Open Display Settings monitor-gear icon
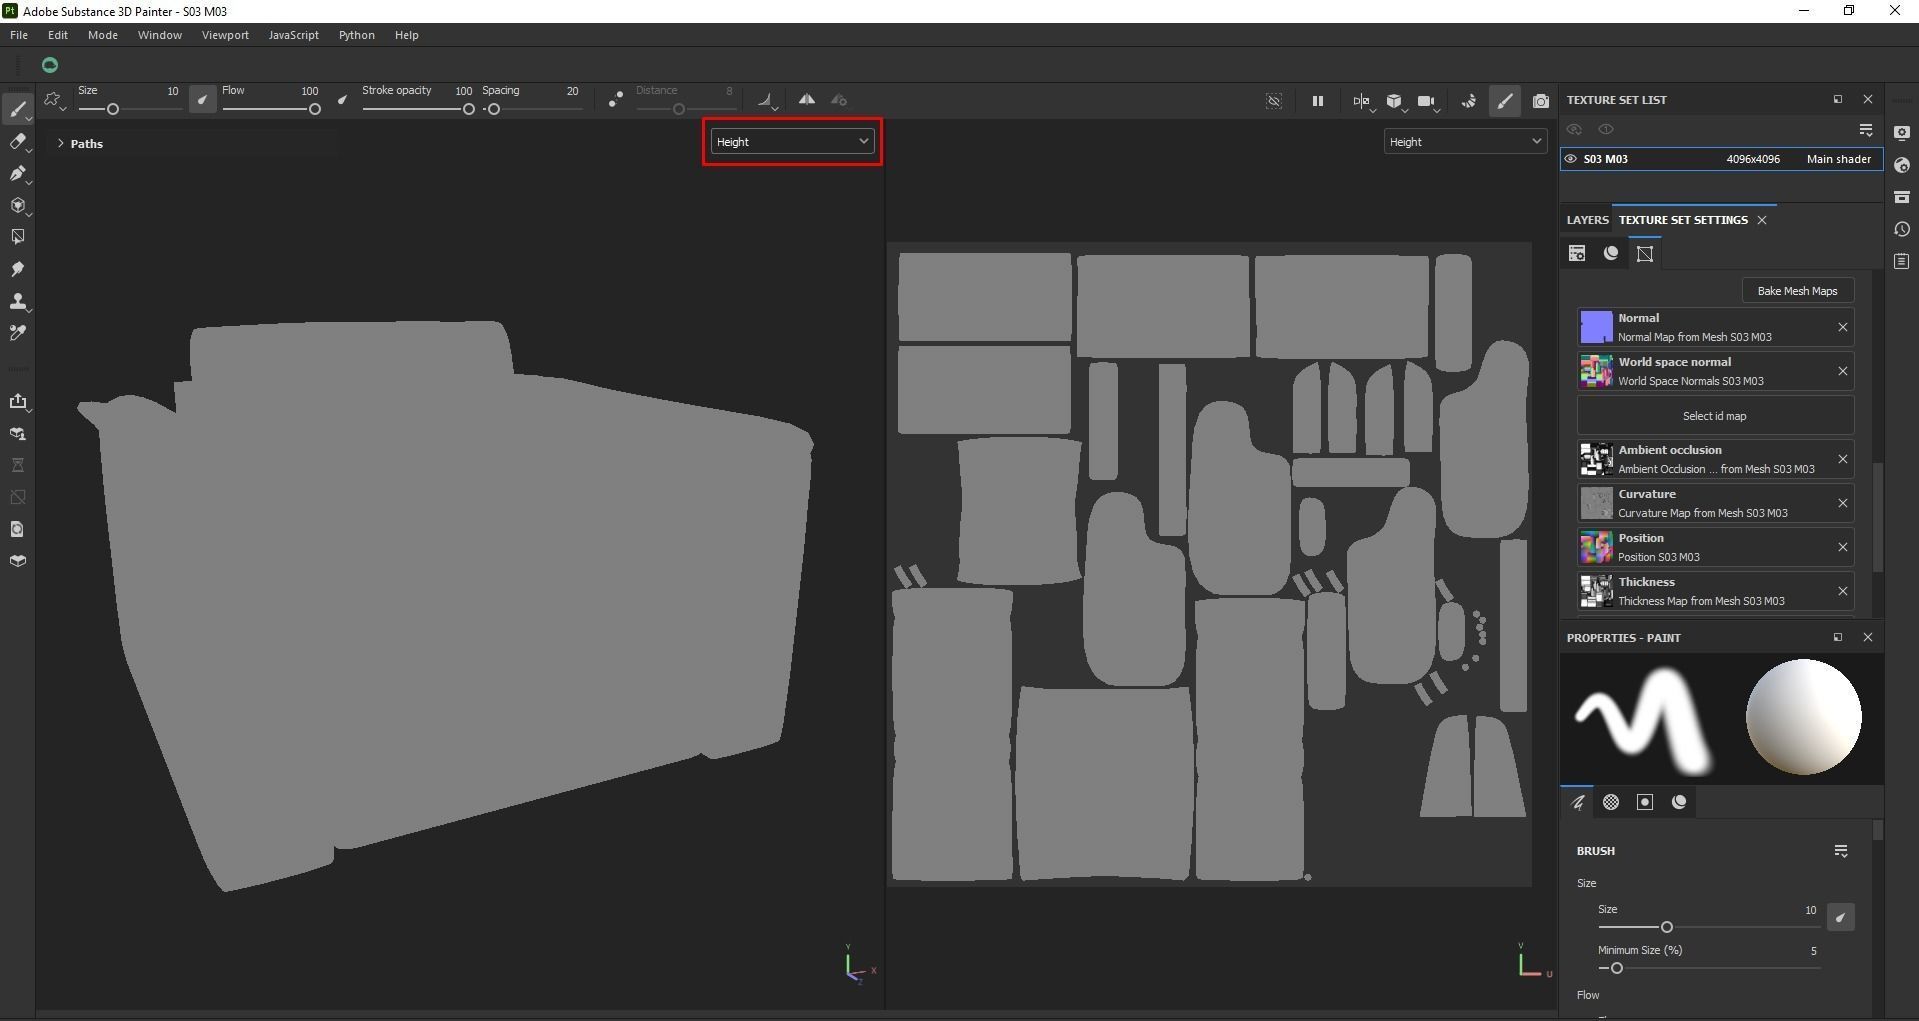The image size is (1919, 1021). (x=1902, y=133)
